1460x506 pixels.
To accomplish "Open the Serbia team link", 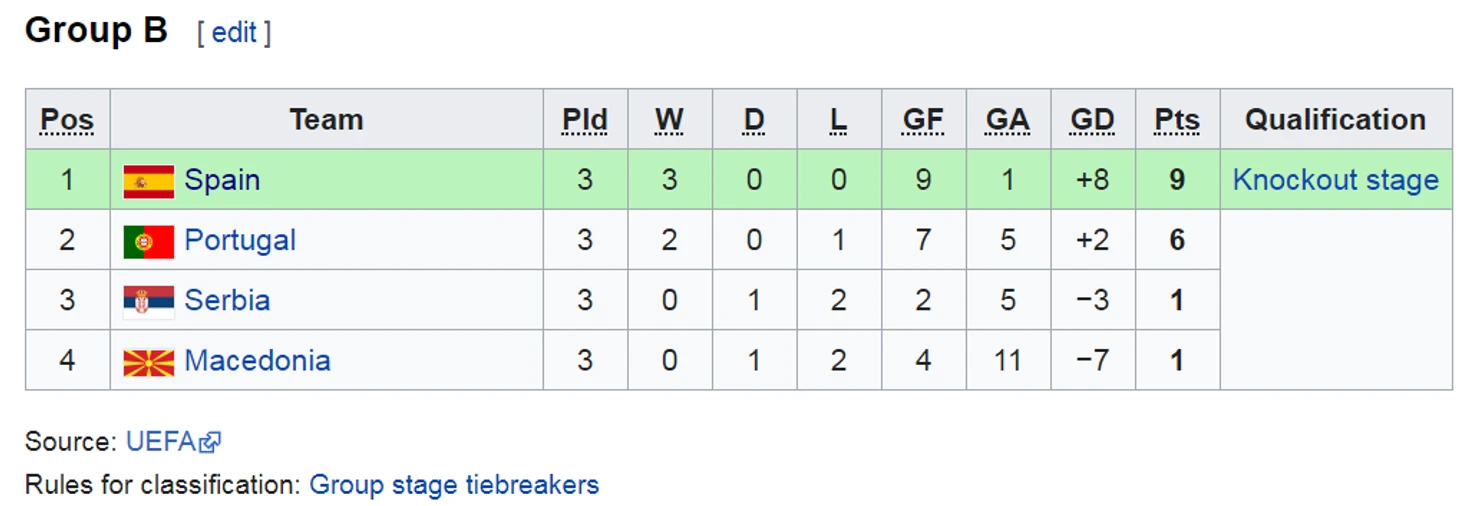I will pyautogui.click(x=227, y=300).
